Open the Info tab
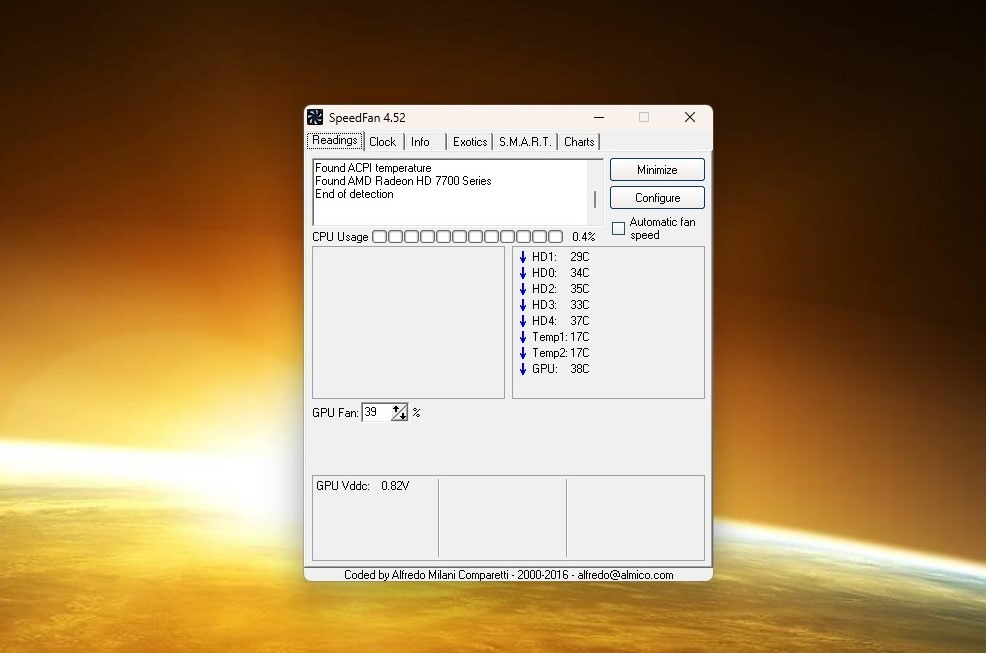The image size is (986, 653). coord(420,142)
